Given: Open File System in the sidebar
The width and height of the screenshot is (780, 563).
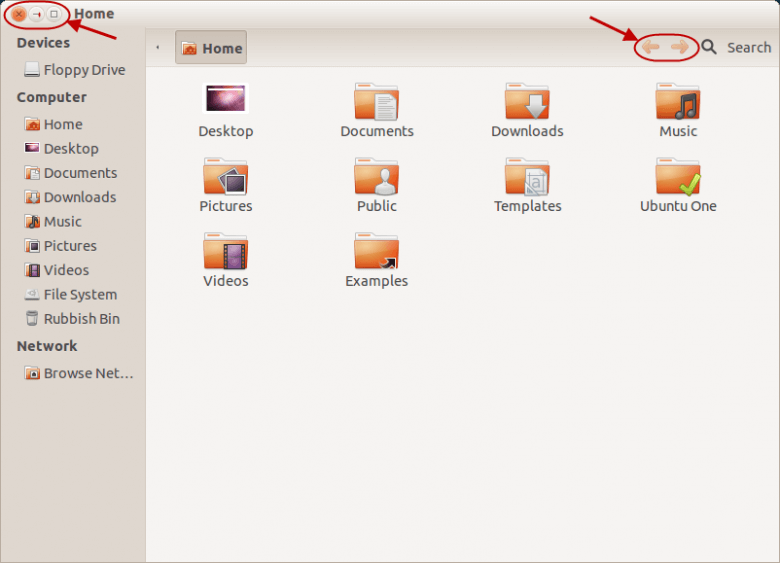Looking at the screenshot, I should pos(71,294).
